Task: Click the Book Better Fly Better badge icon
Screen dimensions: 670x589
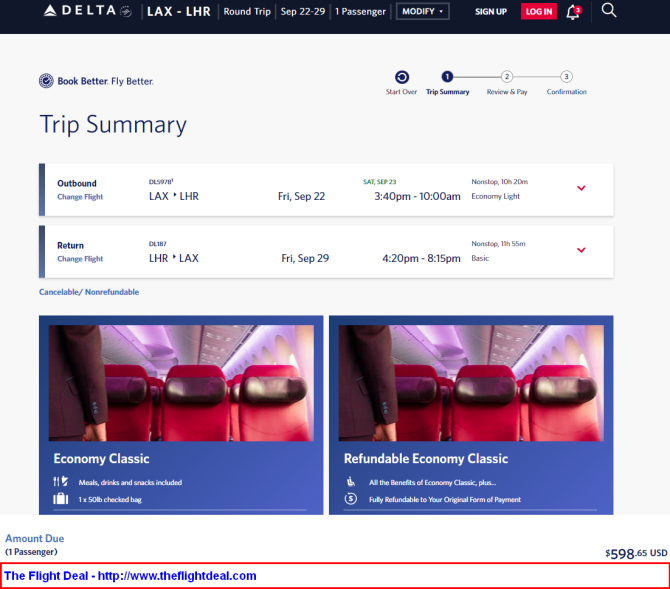Action: pyautogui.click(x=46, y=81)
